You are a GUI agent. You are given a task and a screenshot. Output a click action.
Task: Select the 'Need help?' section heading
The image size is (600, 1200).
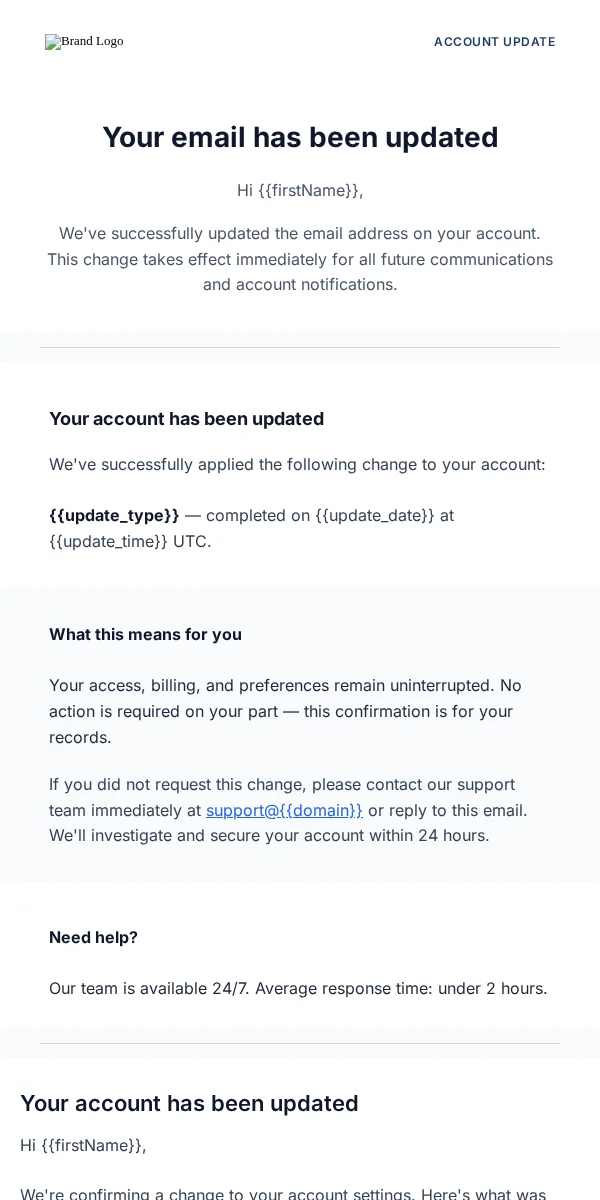[93, 937]
